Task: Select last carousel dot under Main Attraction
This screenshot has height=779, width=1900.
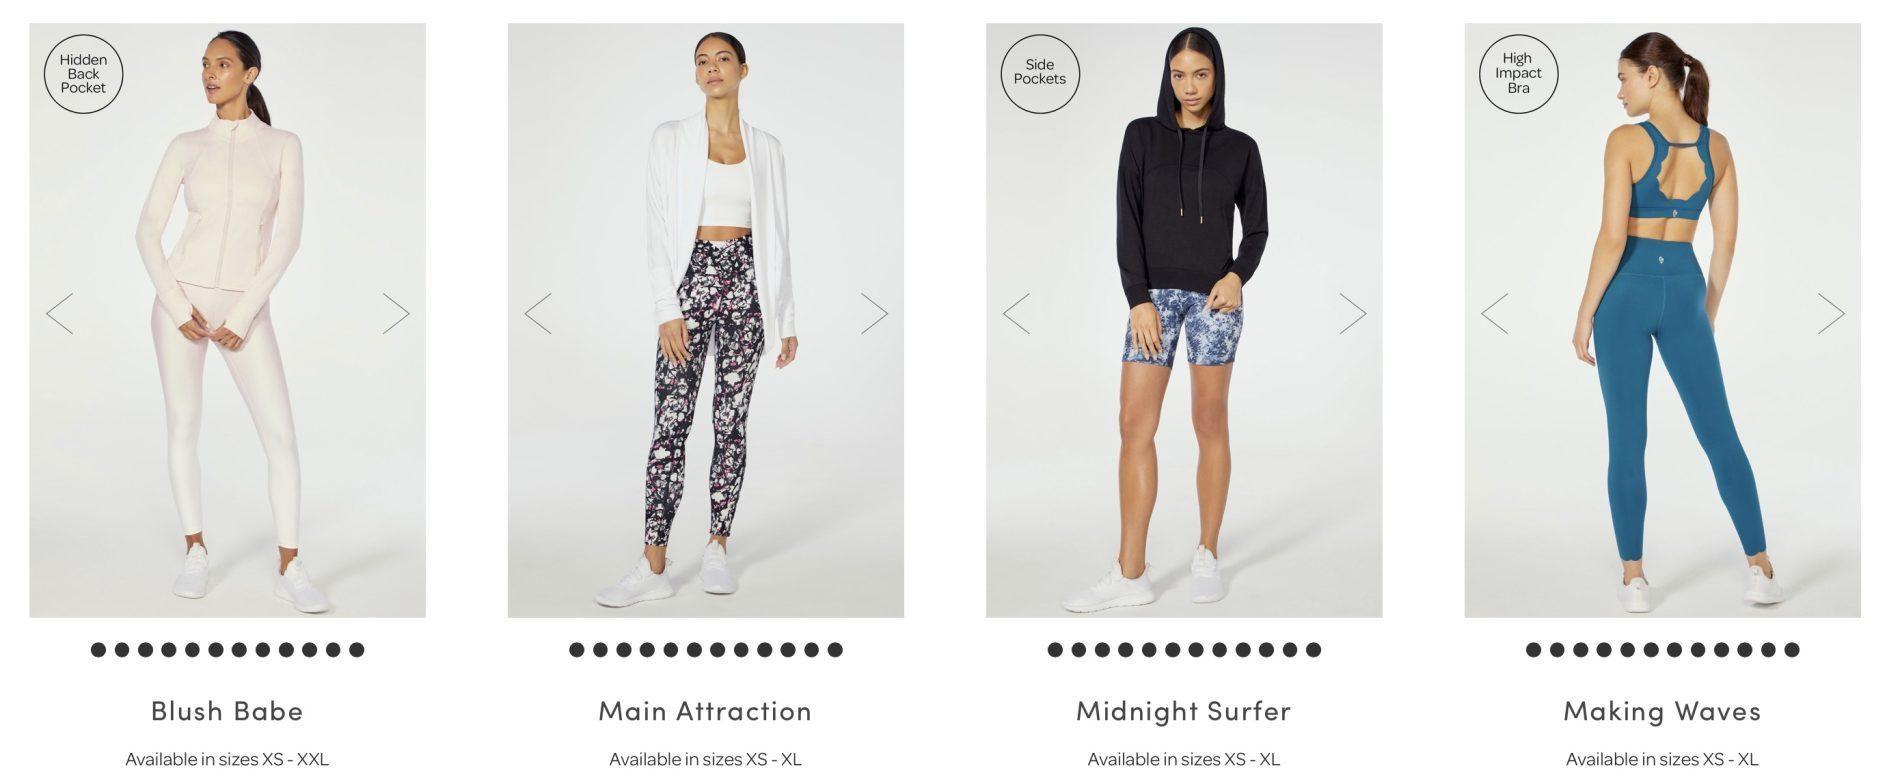Action: tap(835, 650)
